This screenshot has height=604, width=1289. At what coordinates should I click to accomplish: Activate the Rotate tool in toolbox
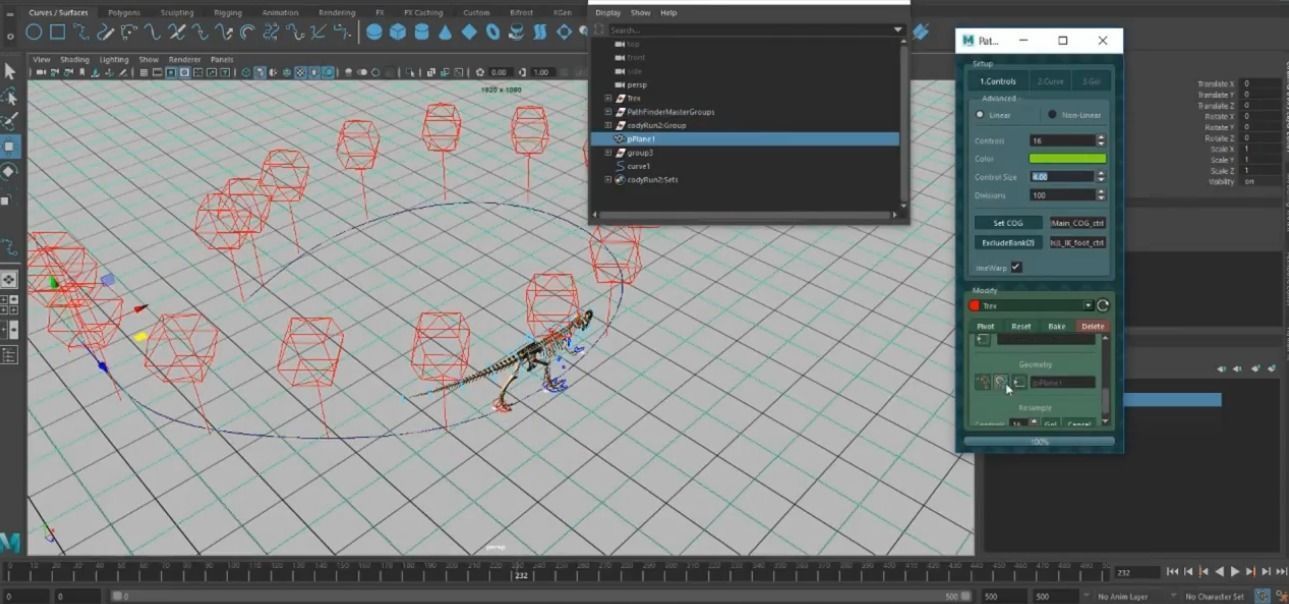9,172
